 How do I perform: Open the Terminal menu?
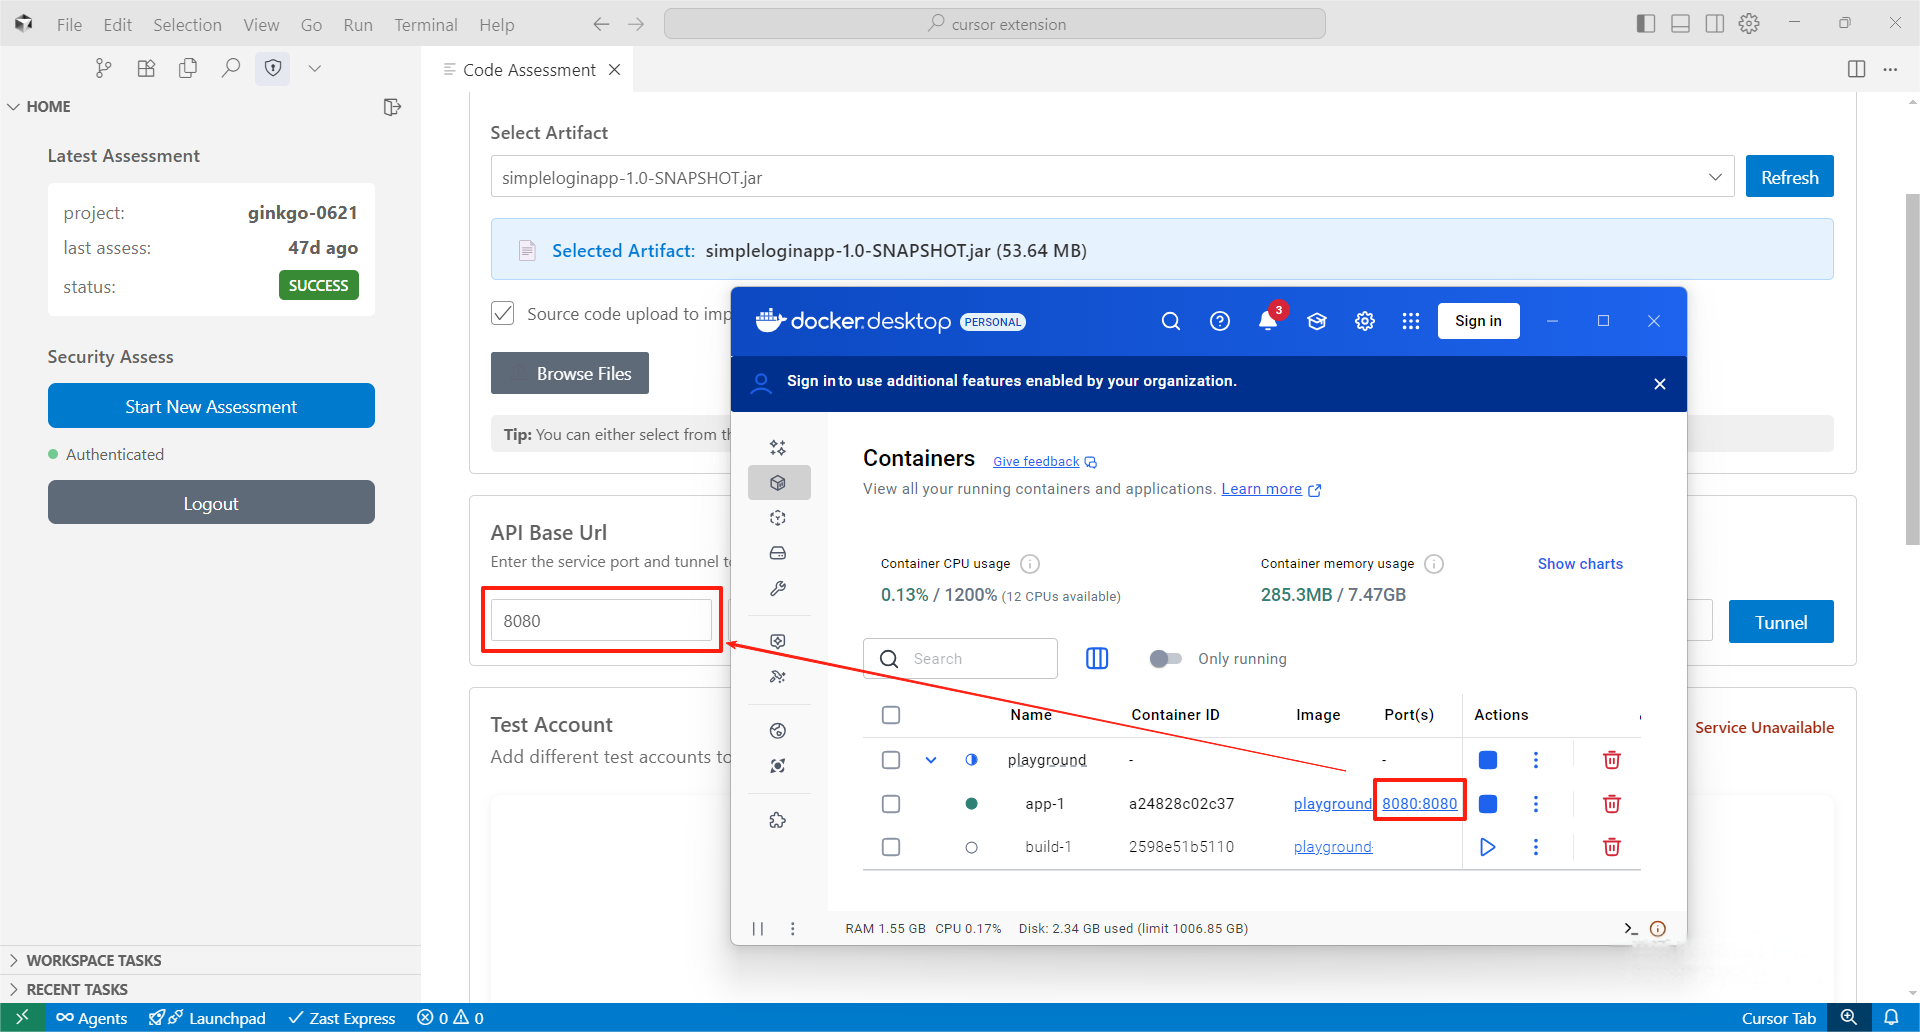pyautogui.click(x=425, y=24)
